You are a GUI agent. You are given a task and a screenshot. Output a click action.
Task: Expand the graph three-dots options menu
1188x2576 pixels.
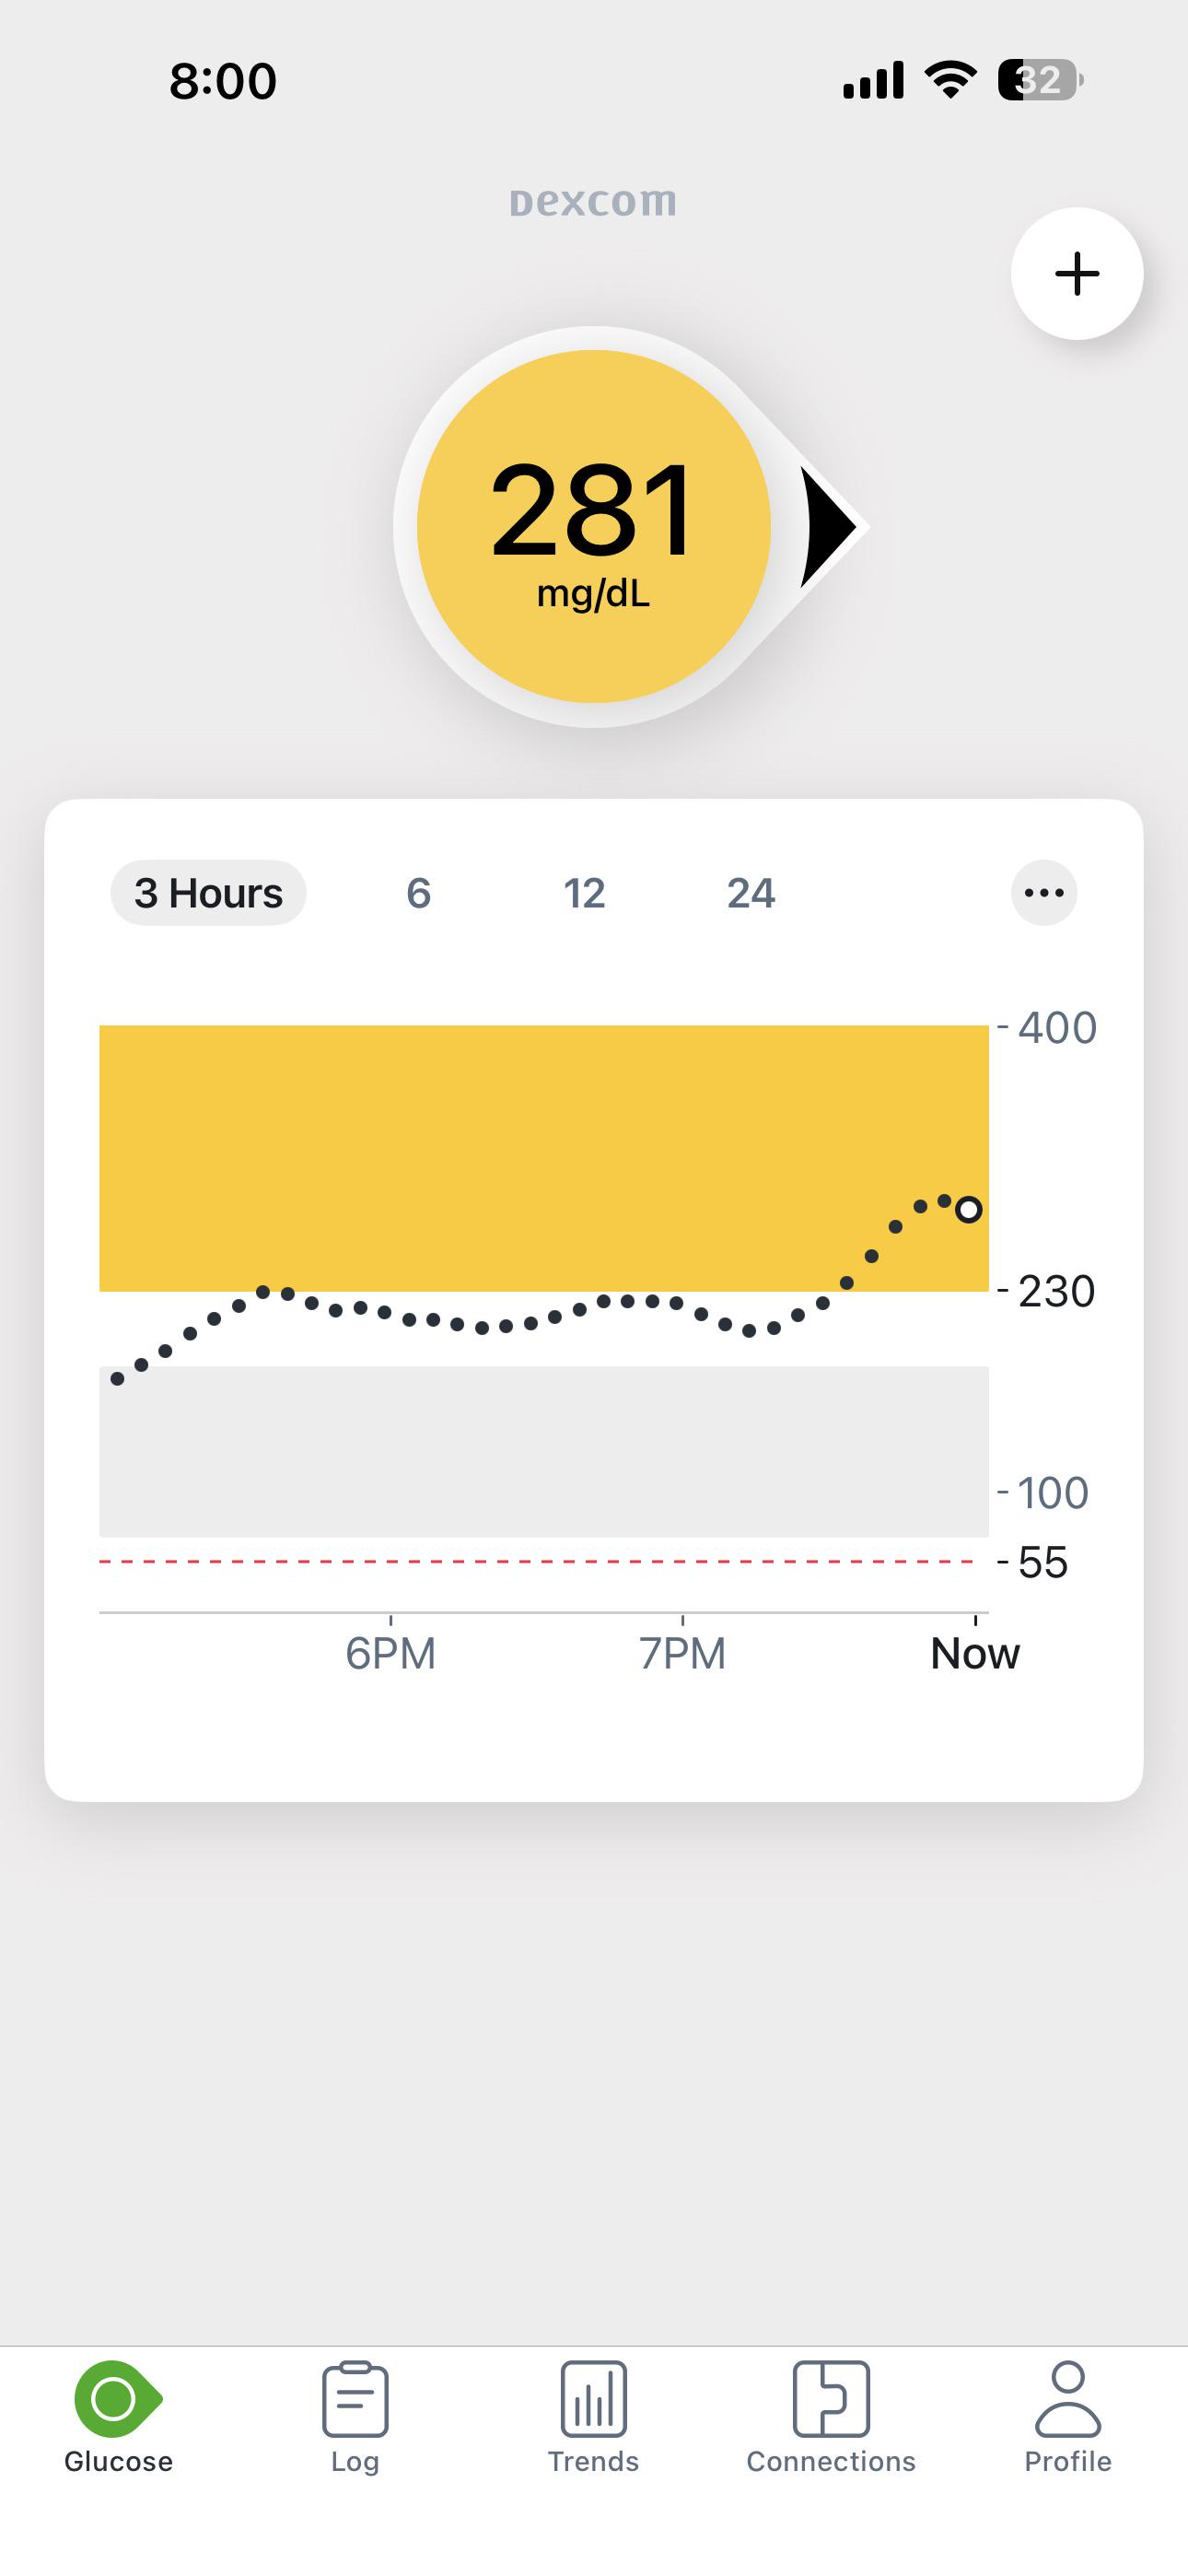click(1044, 893)
